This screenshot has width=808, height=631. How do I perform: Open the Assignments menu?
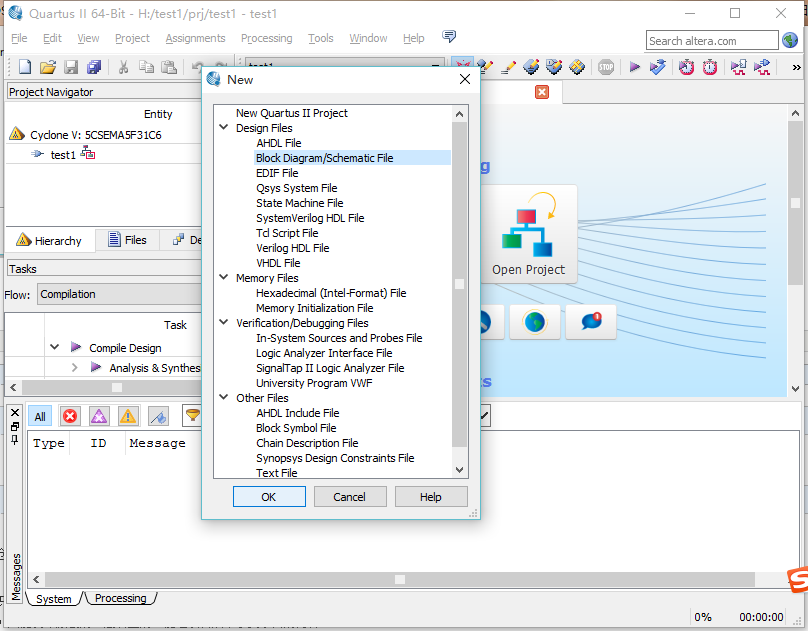(x=195, y=38)
